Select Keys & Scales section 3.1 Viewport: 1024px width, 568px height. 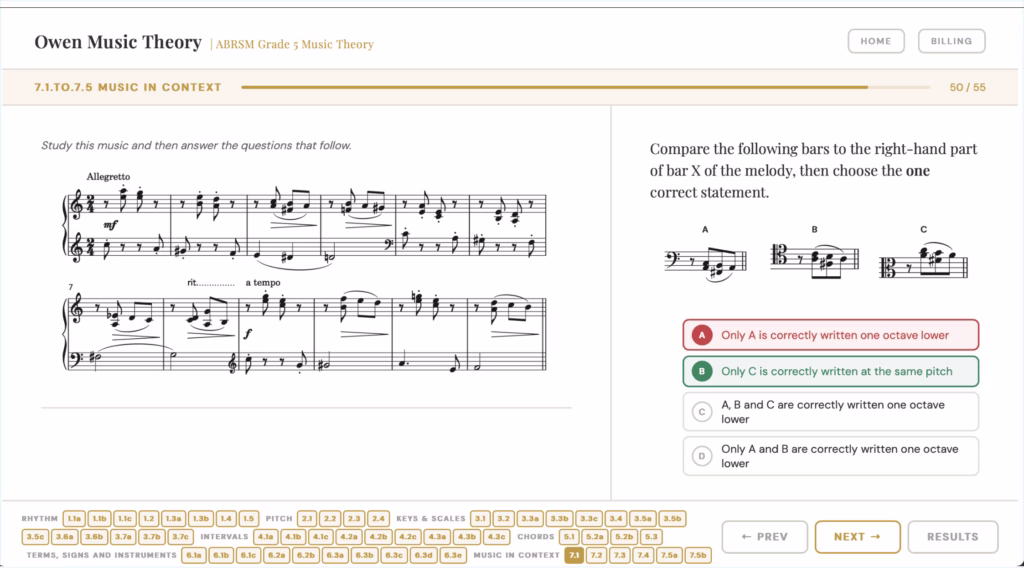480,518
